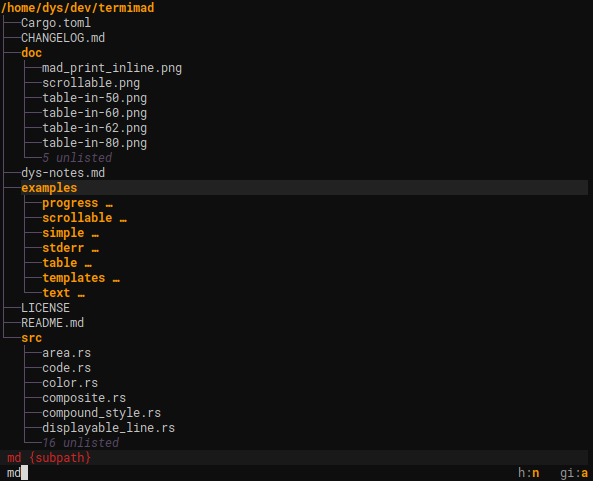Select dys-notes.md file
593x481 pixels.
coord(63,173)
